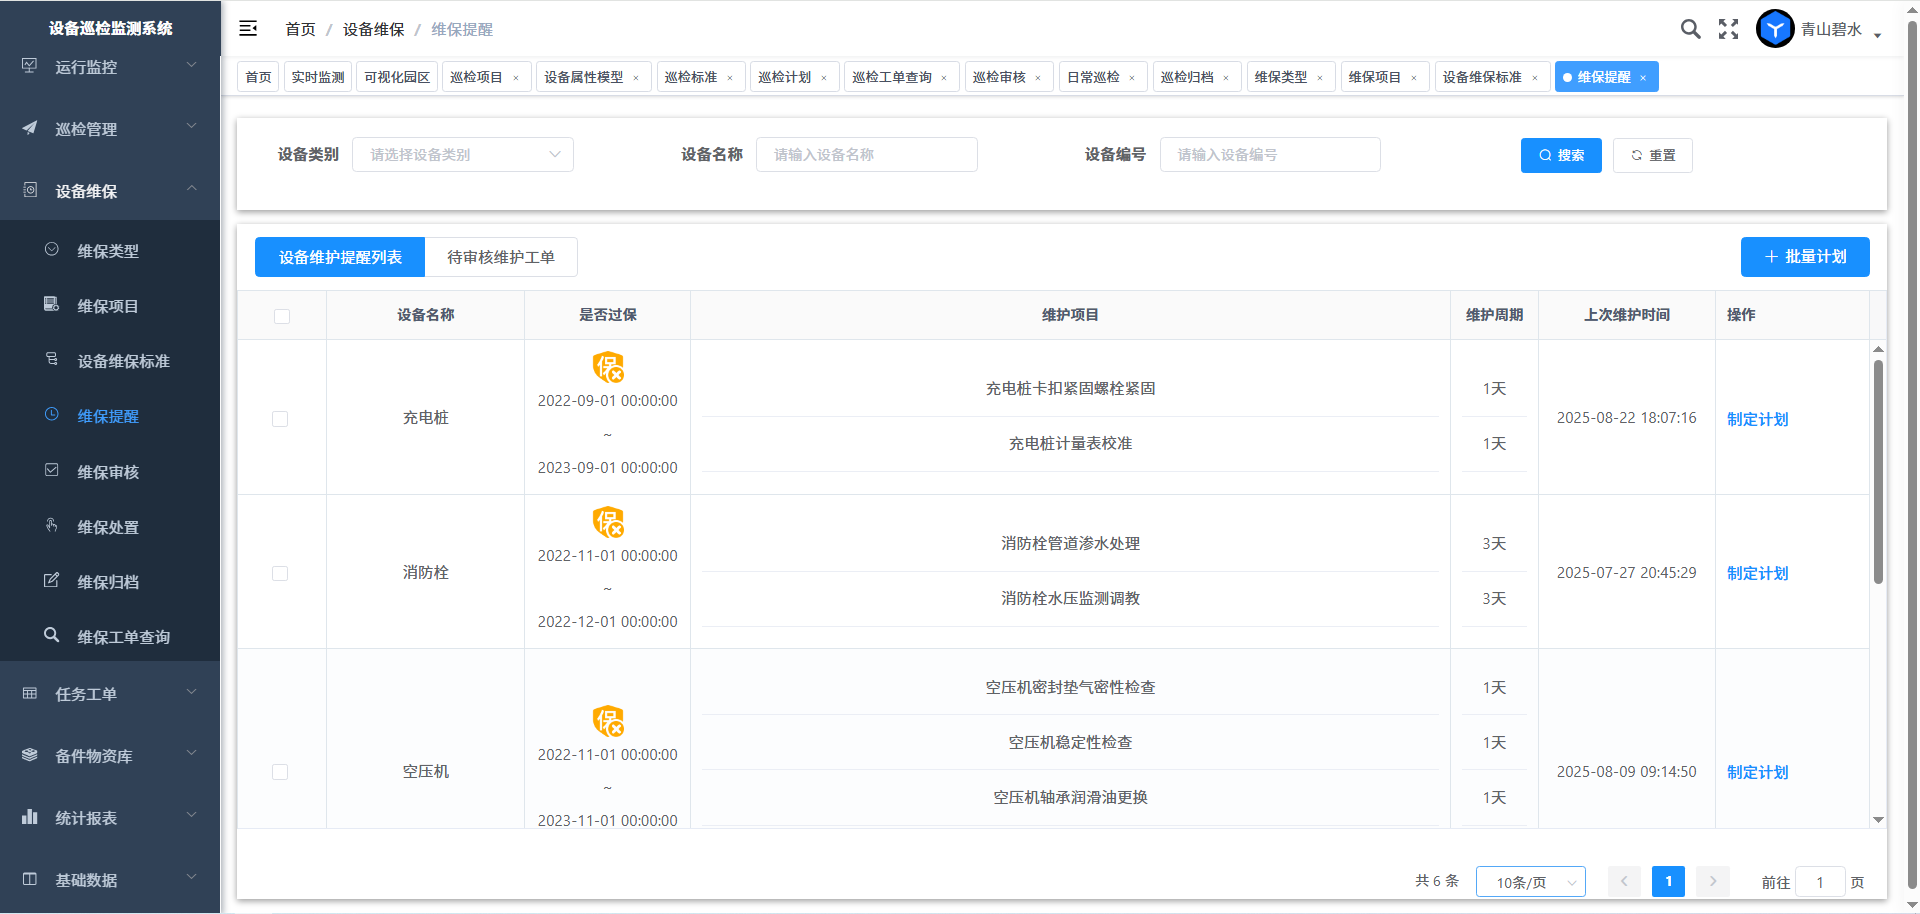Open the 设备类别 dropdown

463,155
